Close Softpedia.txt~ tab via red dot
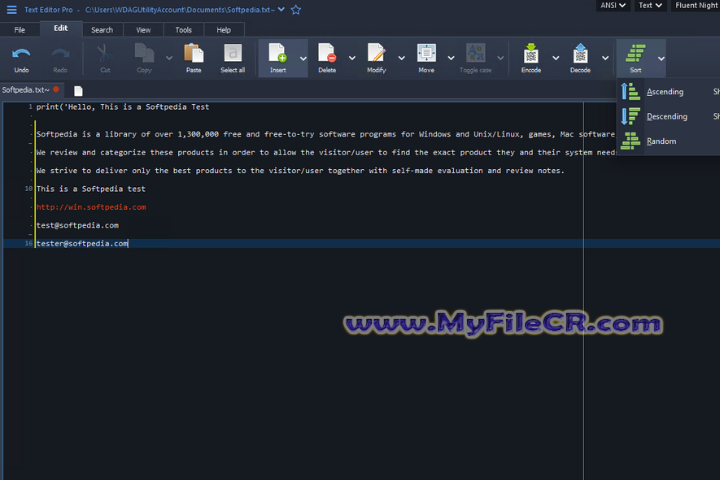 click(56, 90)
